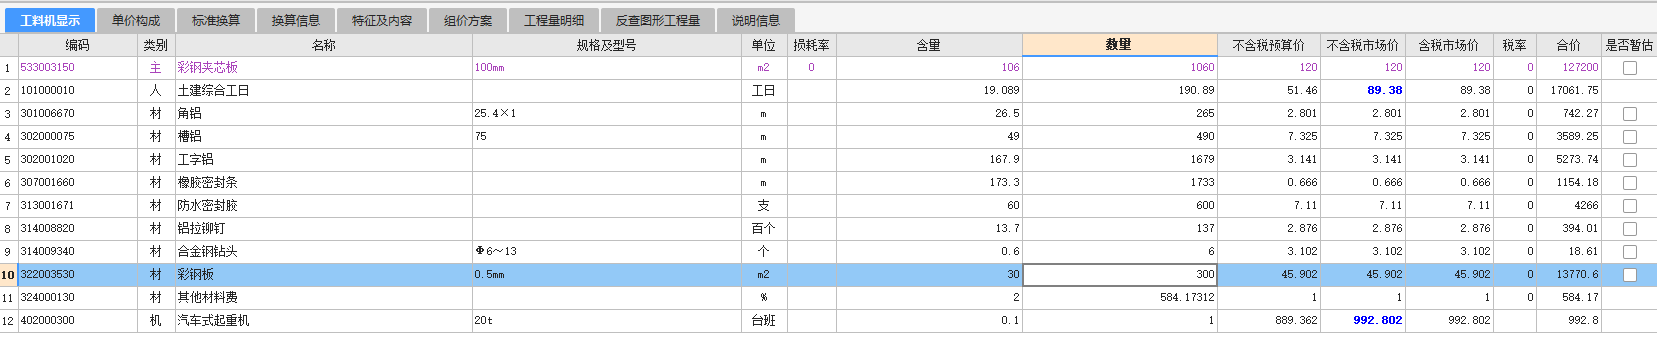Click the highlighted 数量 column header
Viewport: 1657px width, 361px height.
[1120, 45]
